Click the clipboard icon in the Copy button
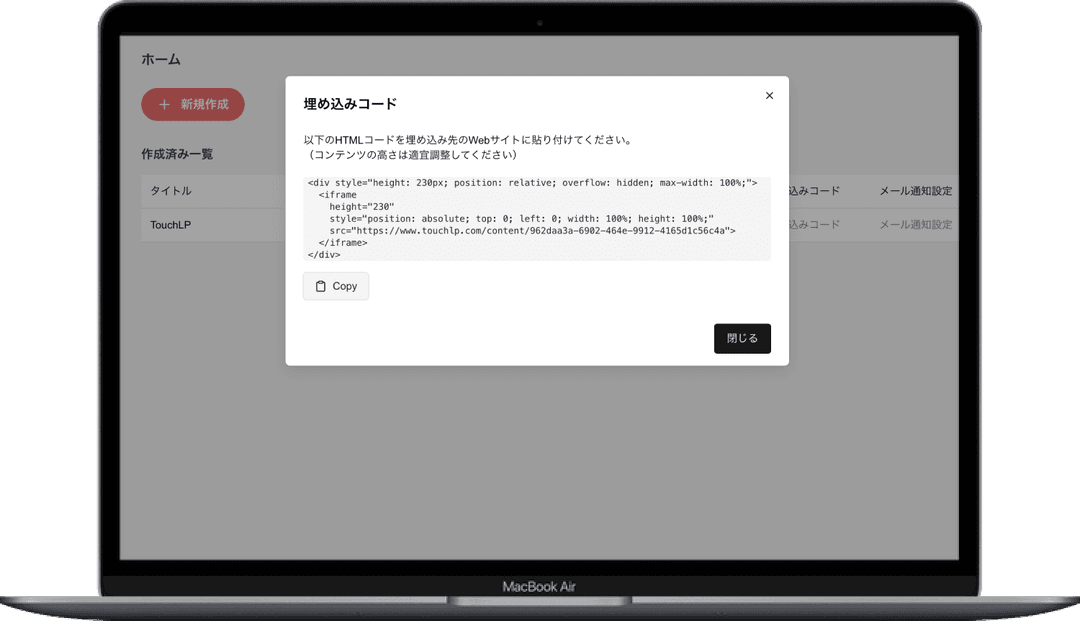Image resolution: width=1080 pixels, height=621 pixels. (x=320, y=286)
